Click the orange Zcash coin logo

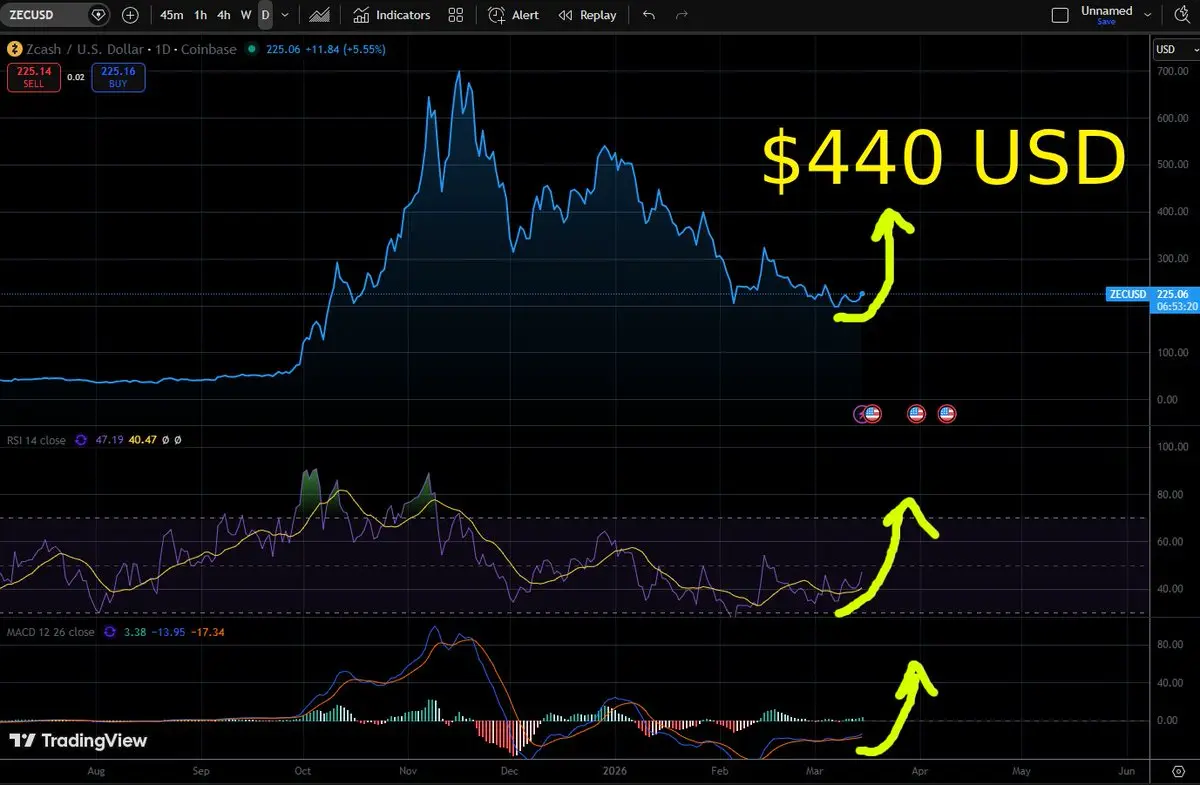tap(14, 49)
